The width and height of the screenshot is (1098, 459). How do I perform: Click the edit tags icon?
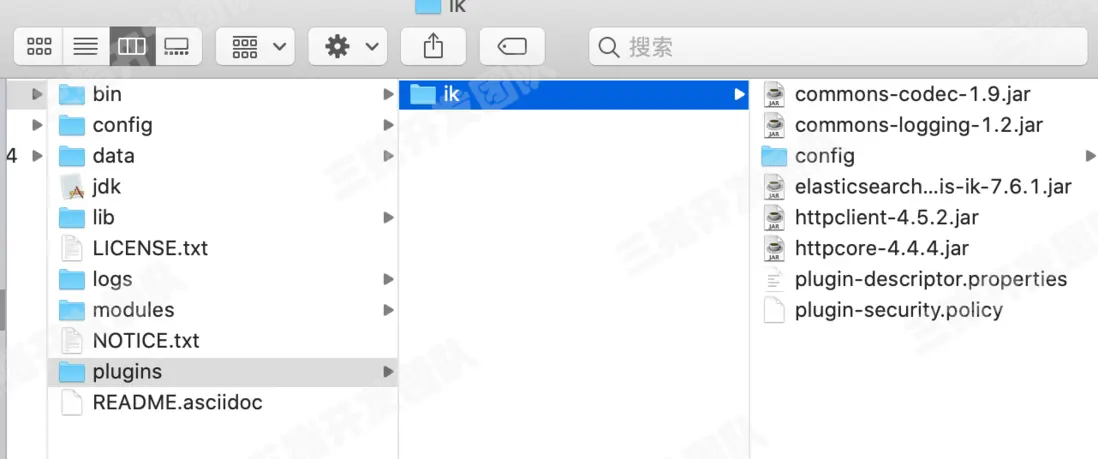pyautogui.click(x=512, y=47)
